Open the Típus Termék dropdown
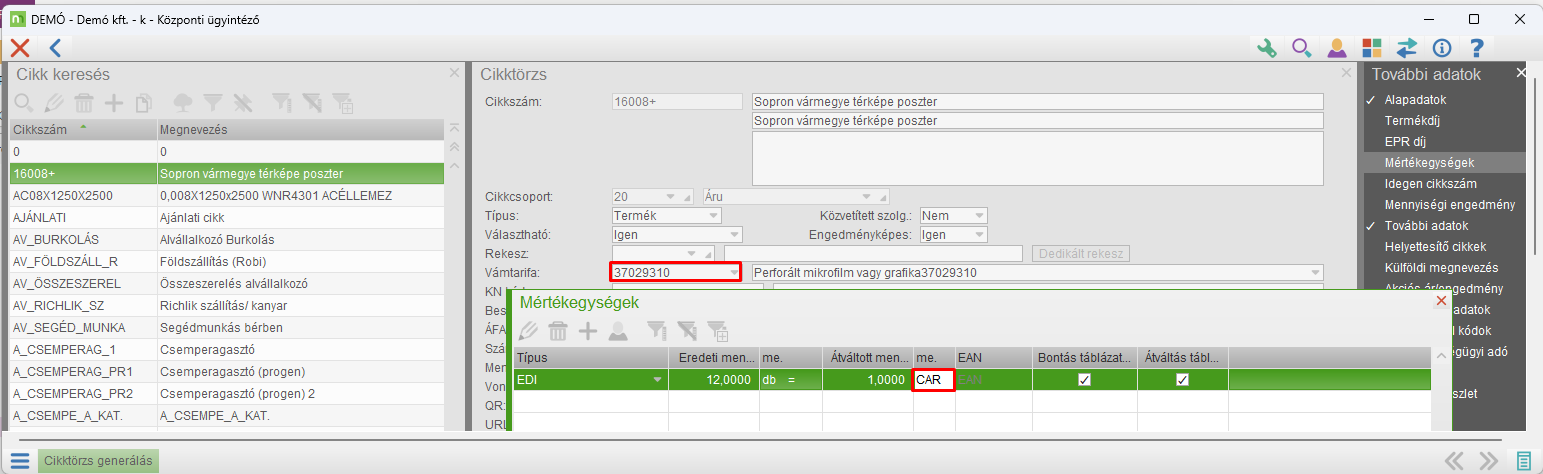The image size is (1543, 474). [x=713, y=215]
